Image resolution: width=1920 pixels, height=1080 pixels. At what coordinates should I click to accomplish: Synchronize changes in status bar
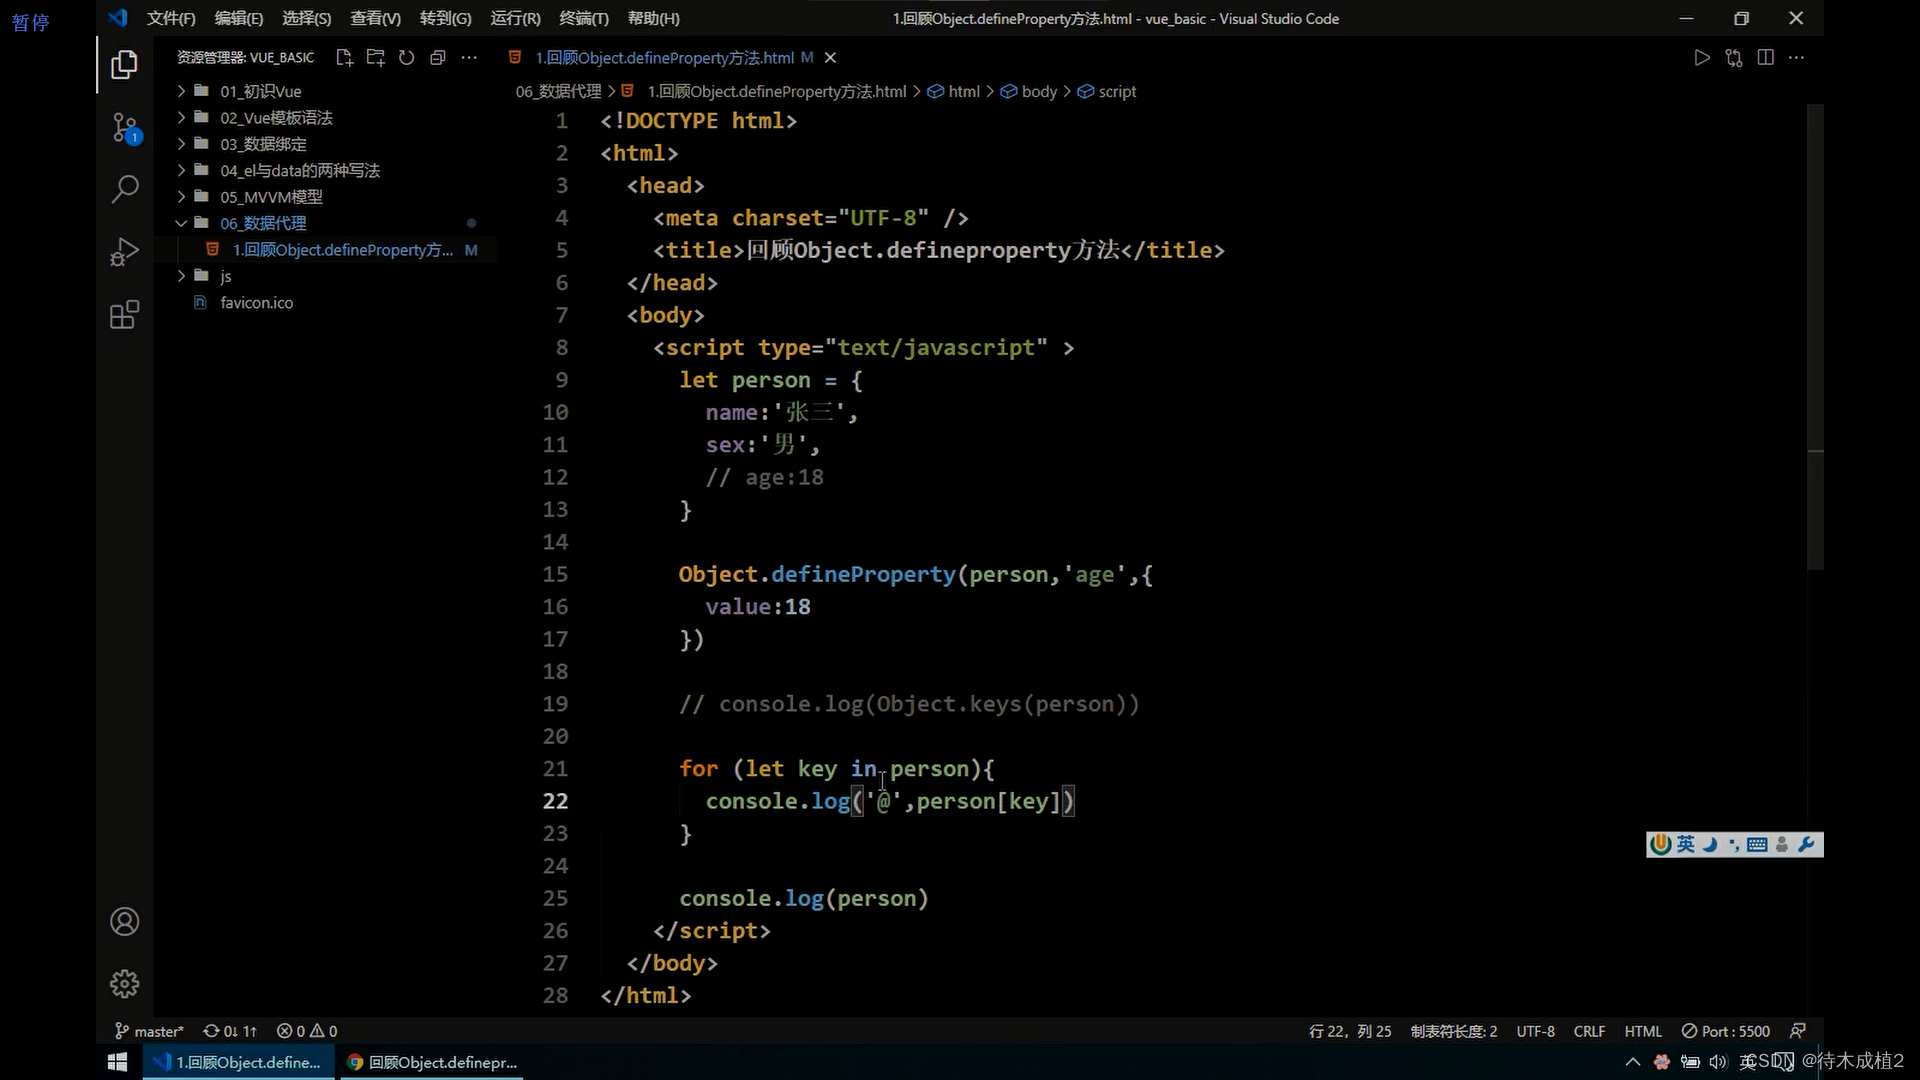point(230,1031)
